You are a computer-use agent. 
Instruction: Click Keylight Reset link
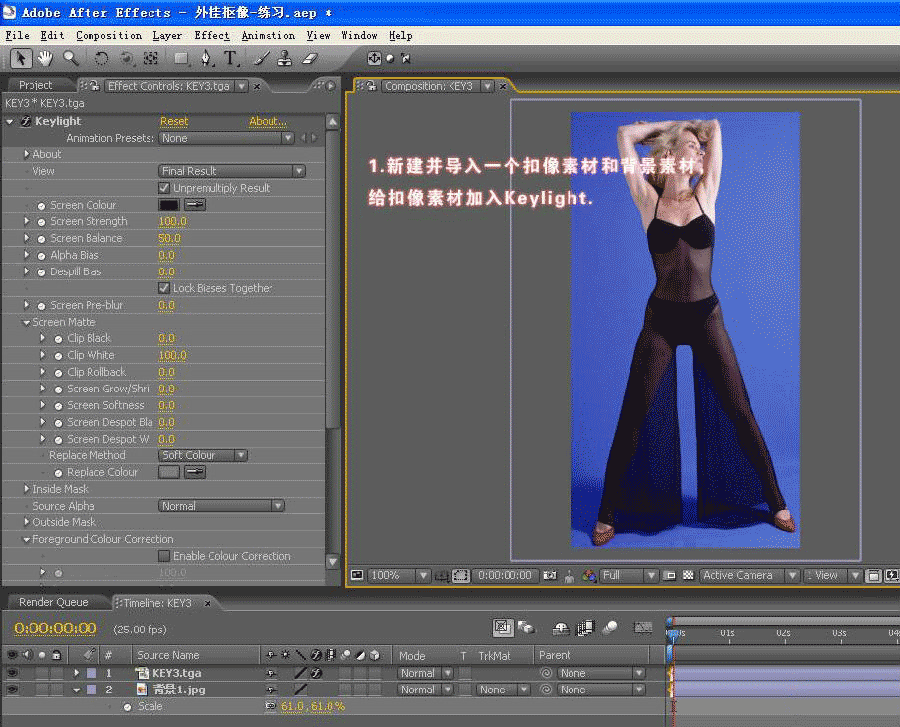[174, 122]
